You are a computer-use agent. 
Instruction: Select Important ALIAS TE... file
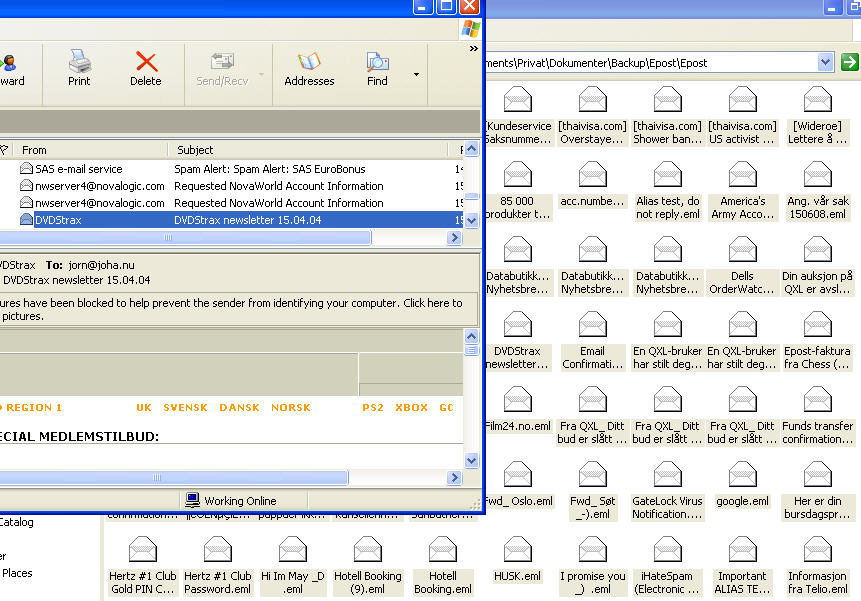(742, 566)
